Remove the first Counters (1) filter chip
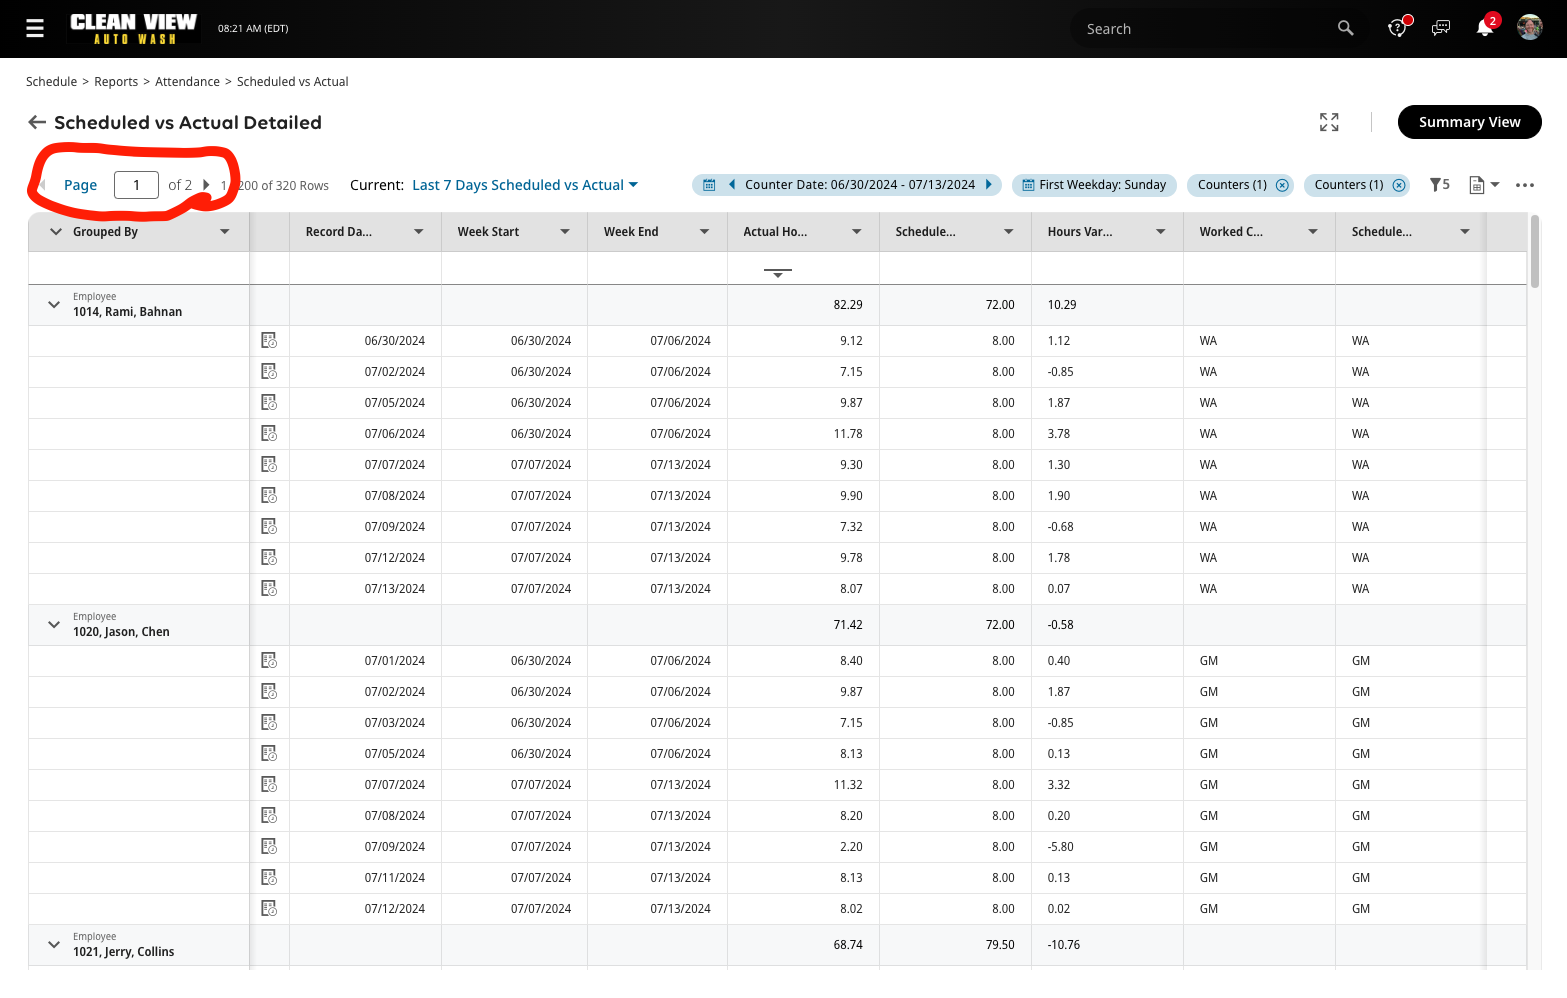The height and width of the screenshot is (998, 1567). (x=1282, y=185)
